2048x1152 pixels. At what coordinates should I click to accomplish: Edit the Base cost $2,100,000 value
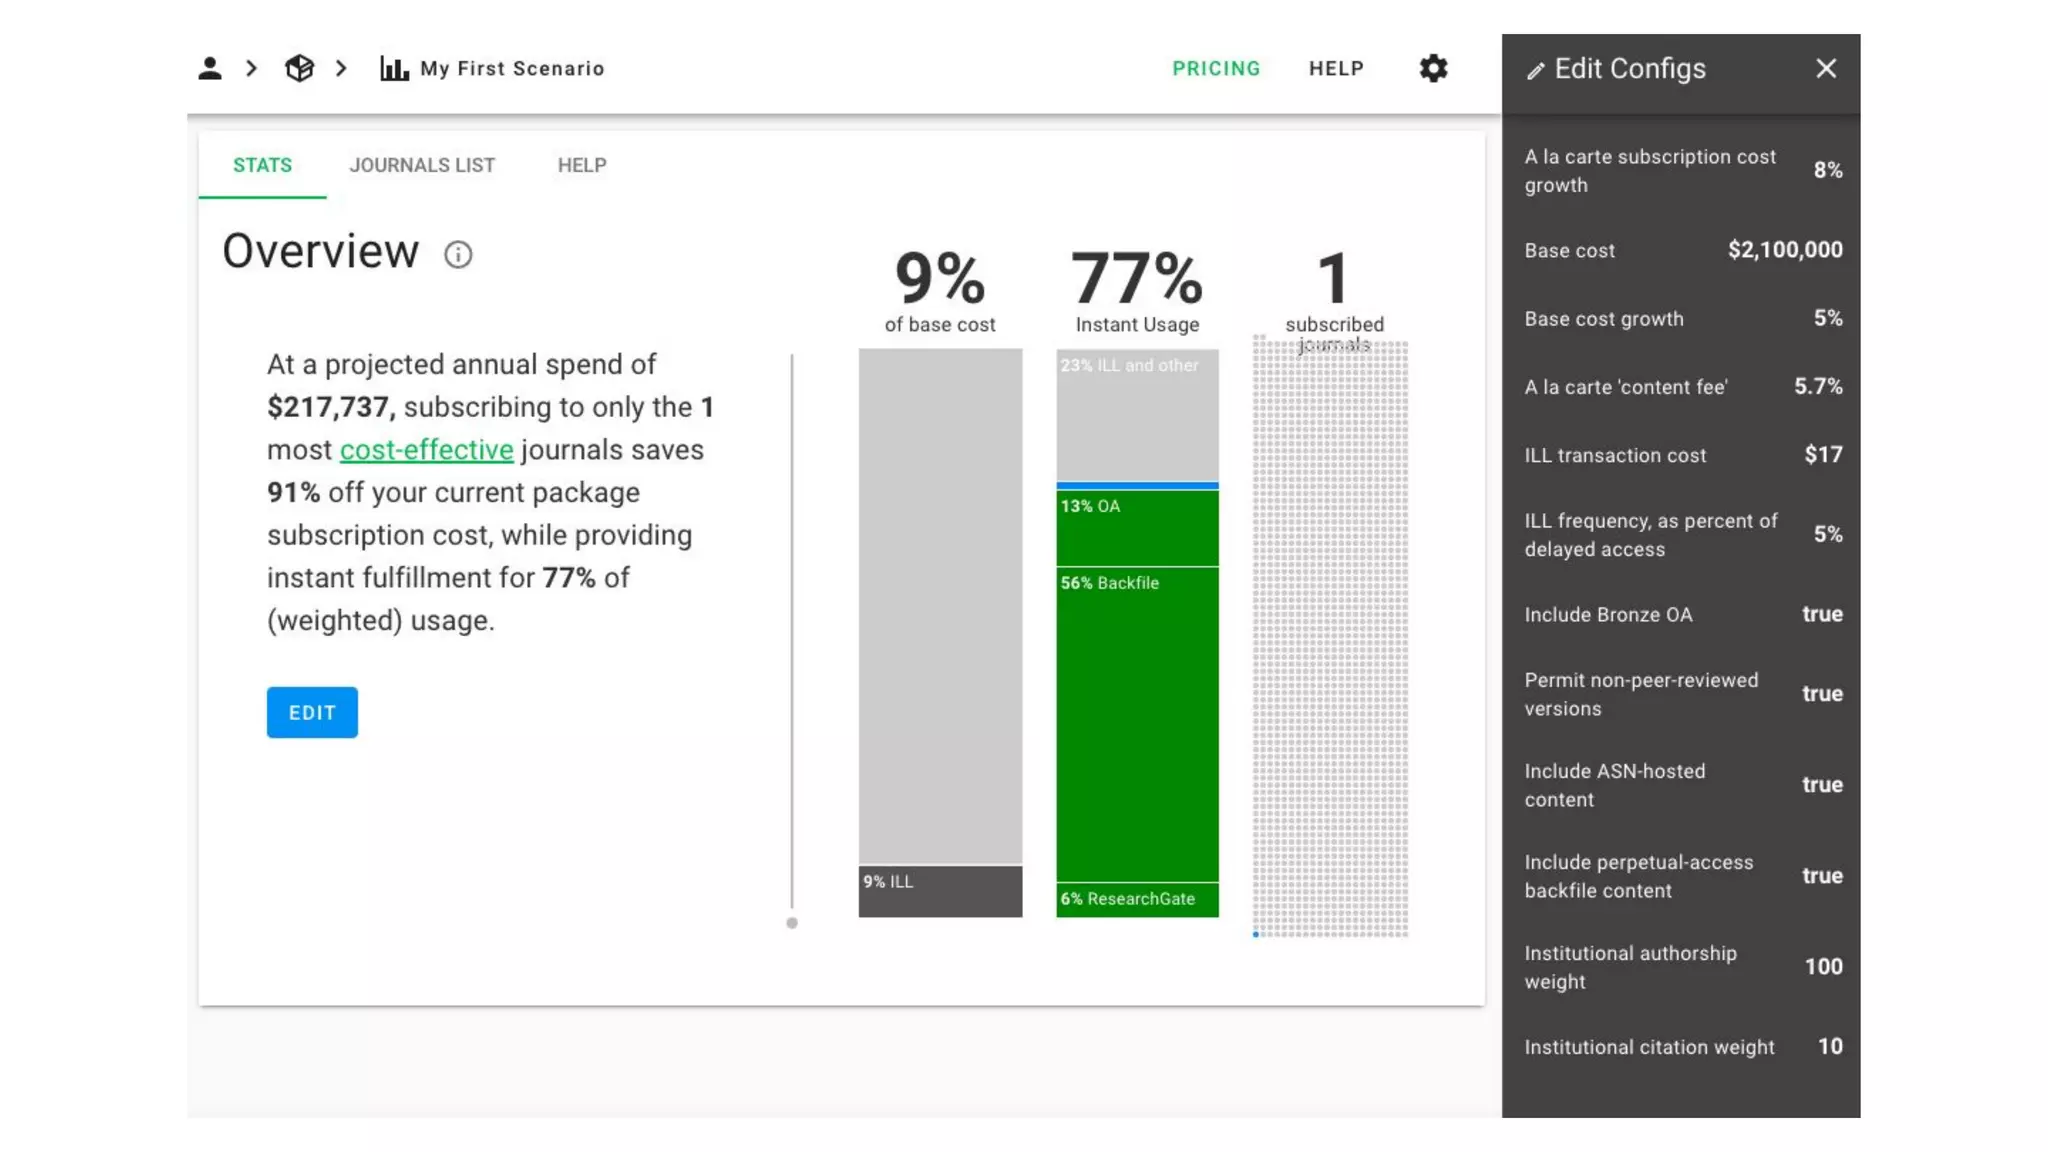pyautogui.click(x=1784, y=250)
